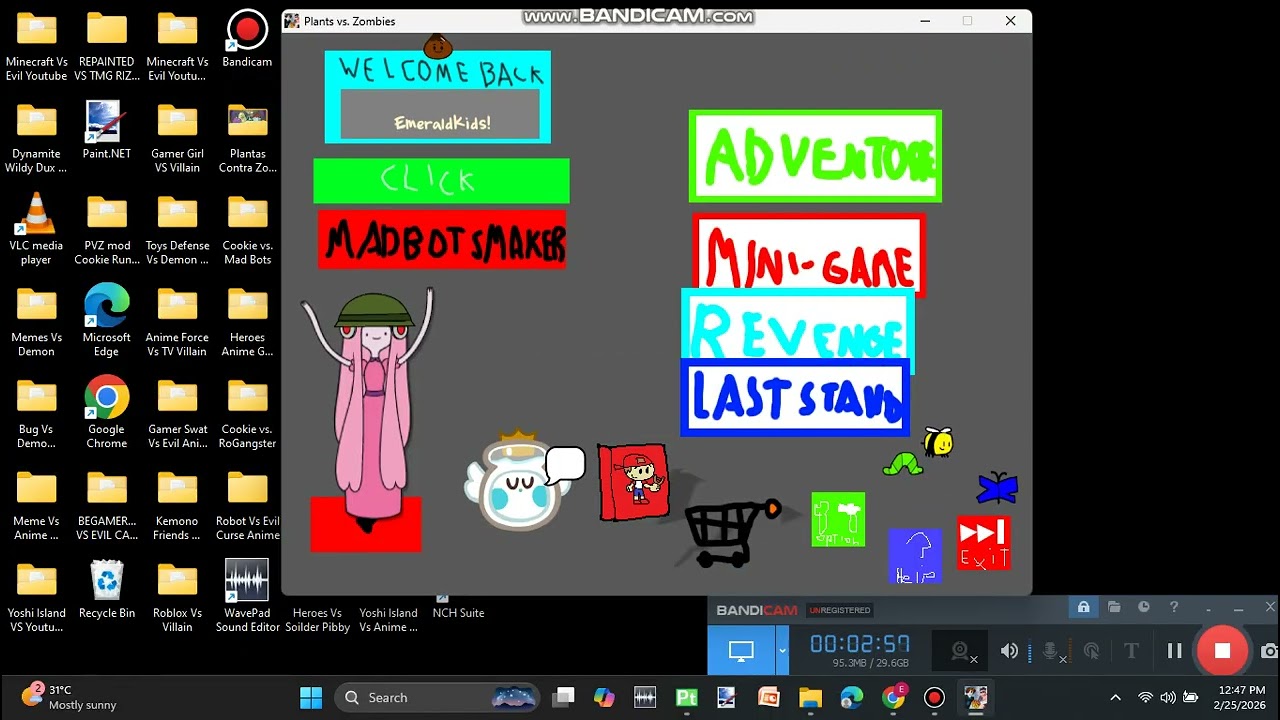The width and height of the screenshot is (1280, 720).
Task: Show hidden system tray icons chevron
Action: [x=1116, y=697]
